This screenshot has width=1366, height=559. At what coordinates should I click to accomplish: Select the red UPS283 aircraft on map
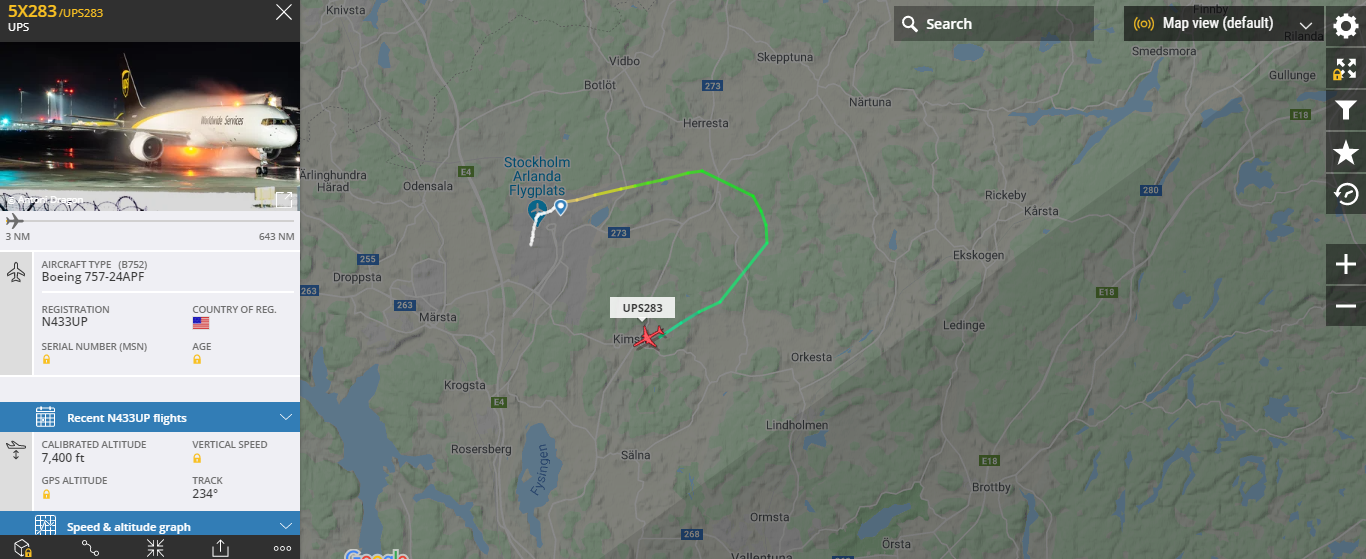651,336
